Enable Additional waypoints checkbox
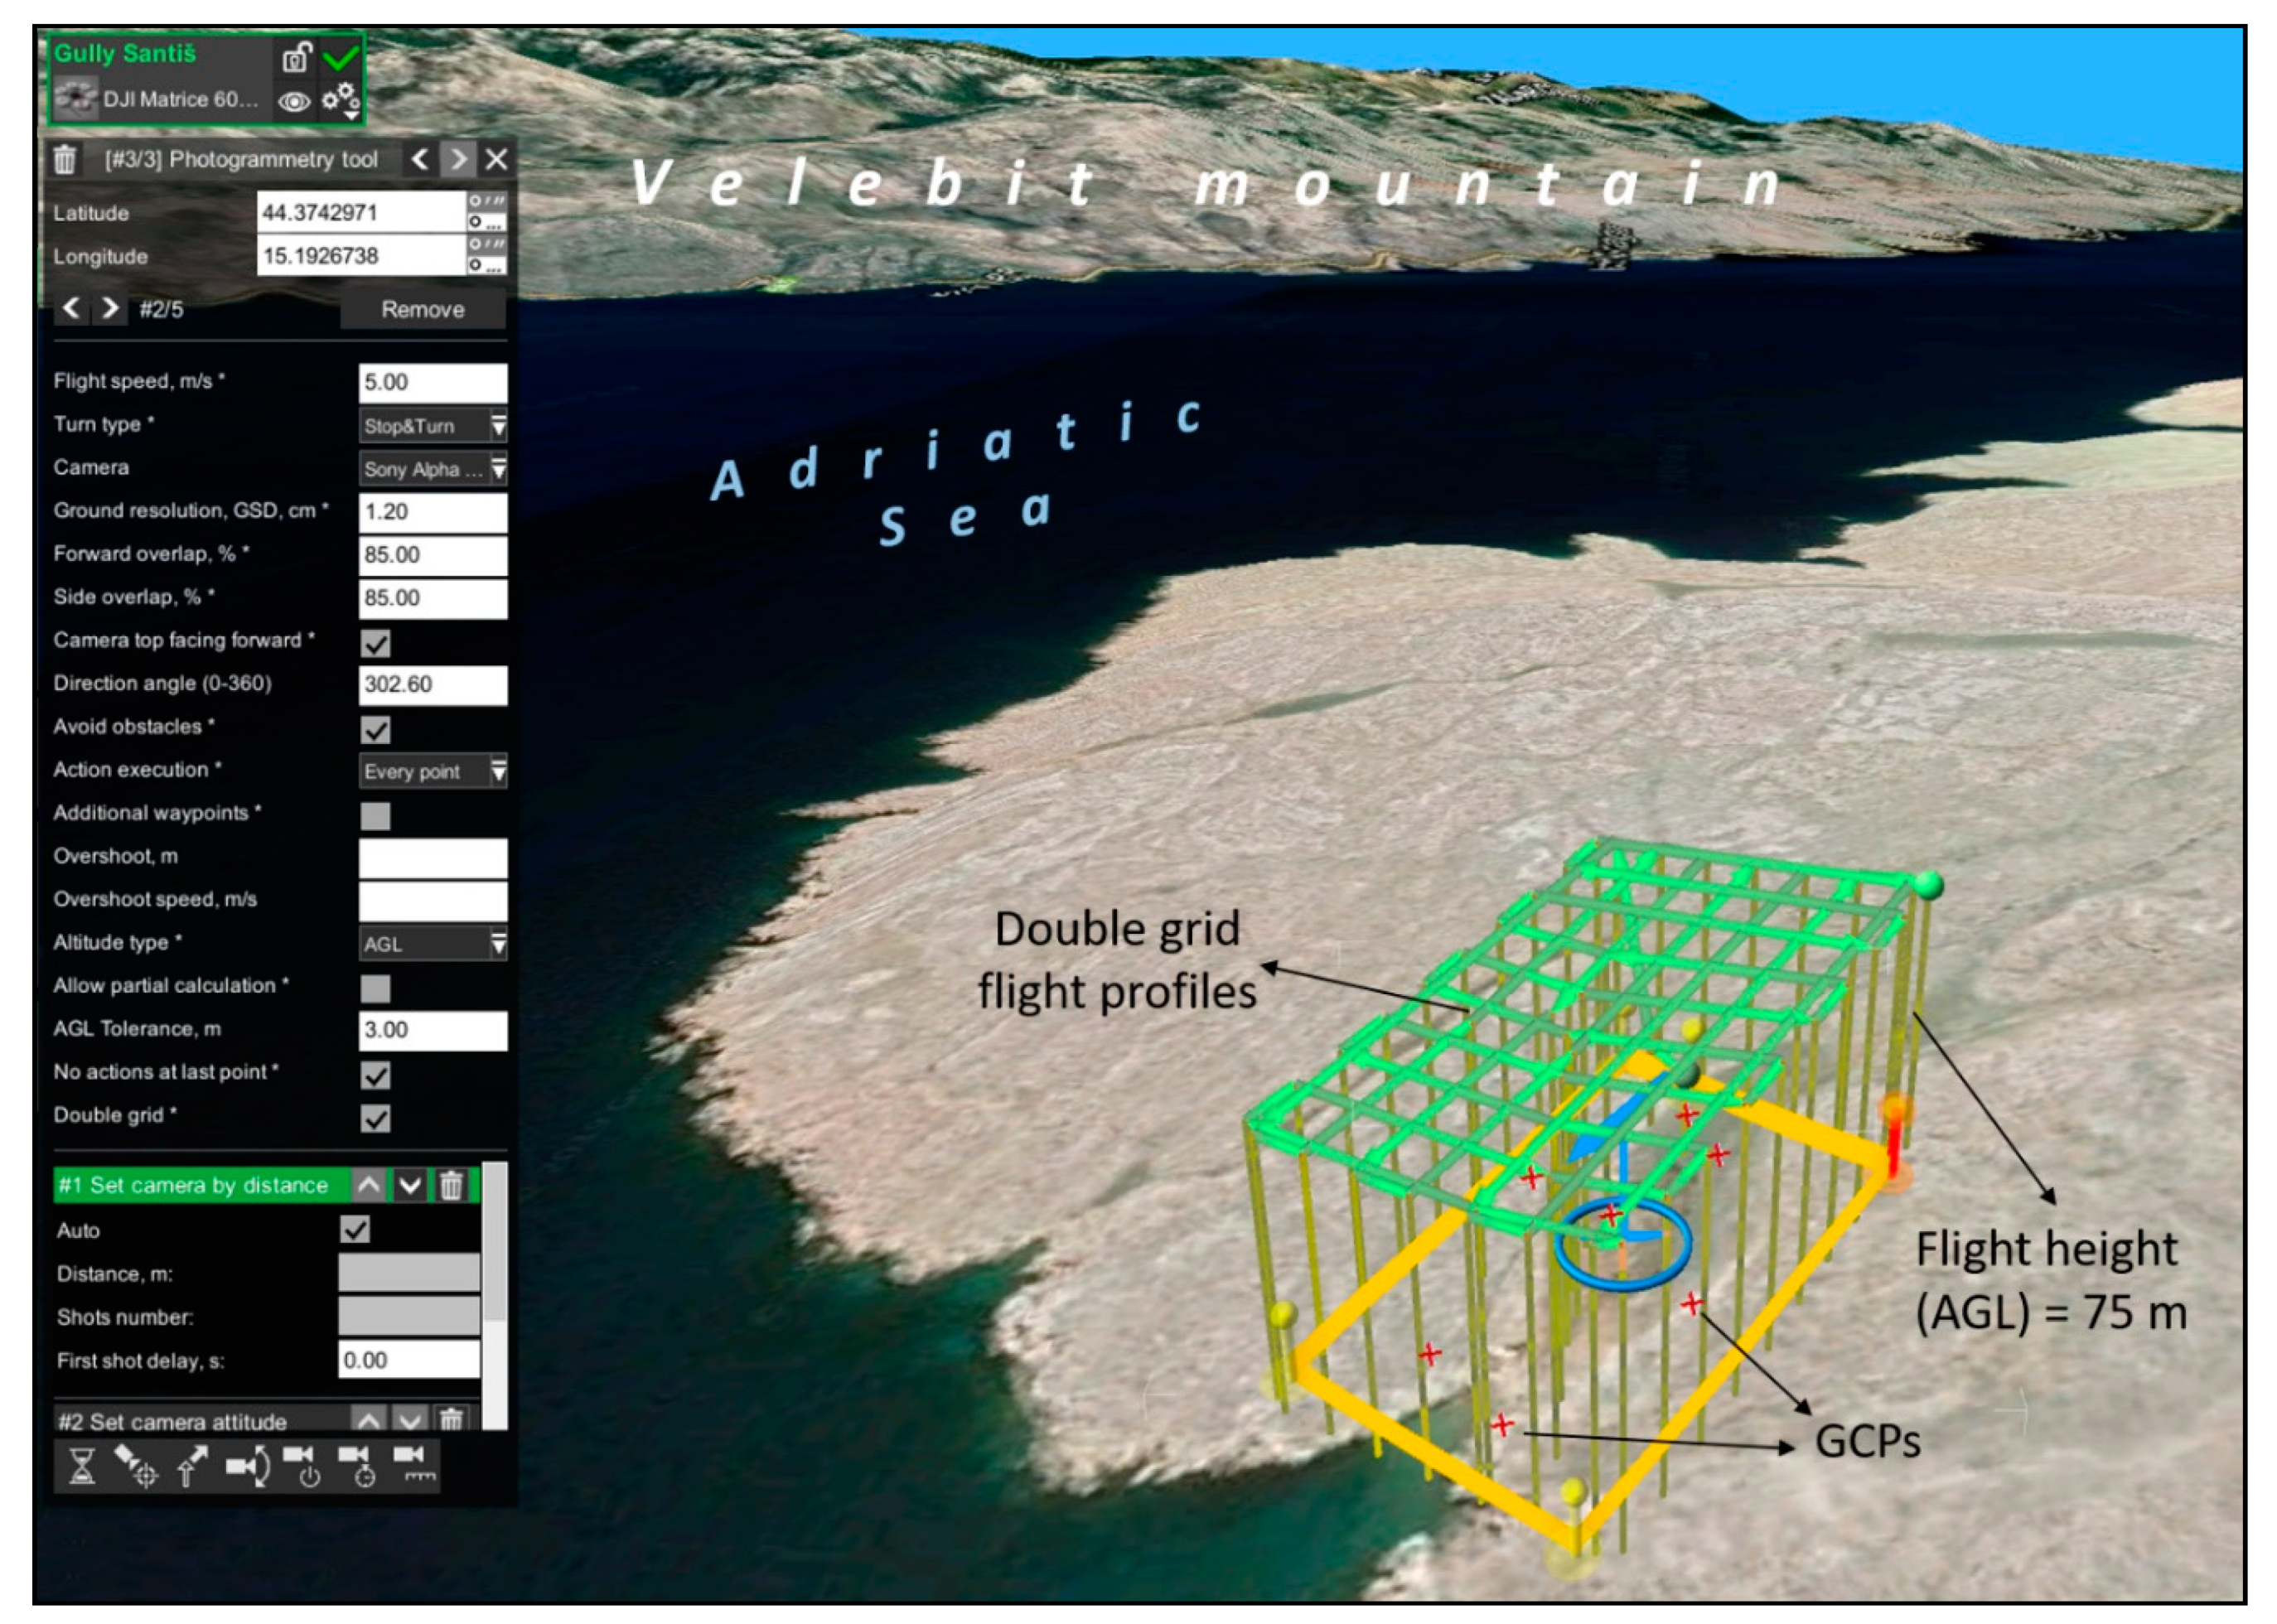 click(x=376, y=815)
